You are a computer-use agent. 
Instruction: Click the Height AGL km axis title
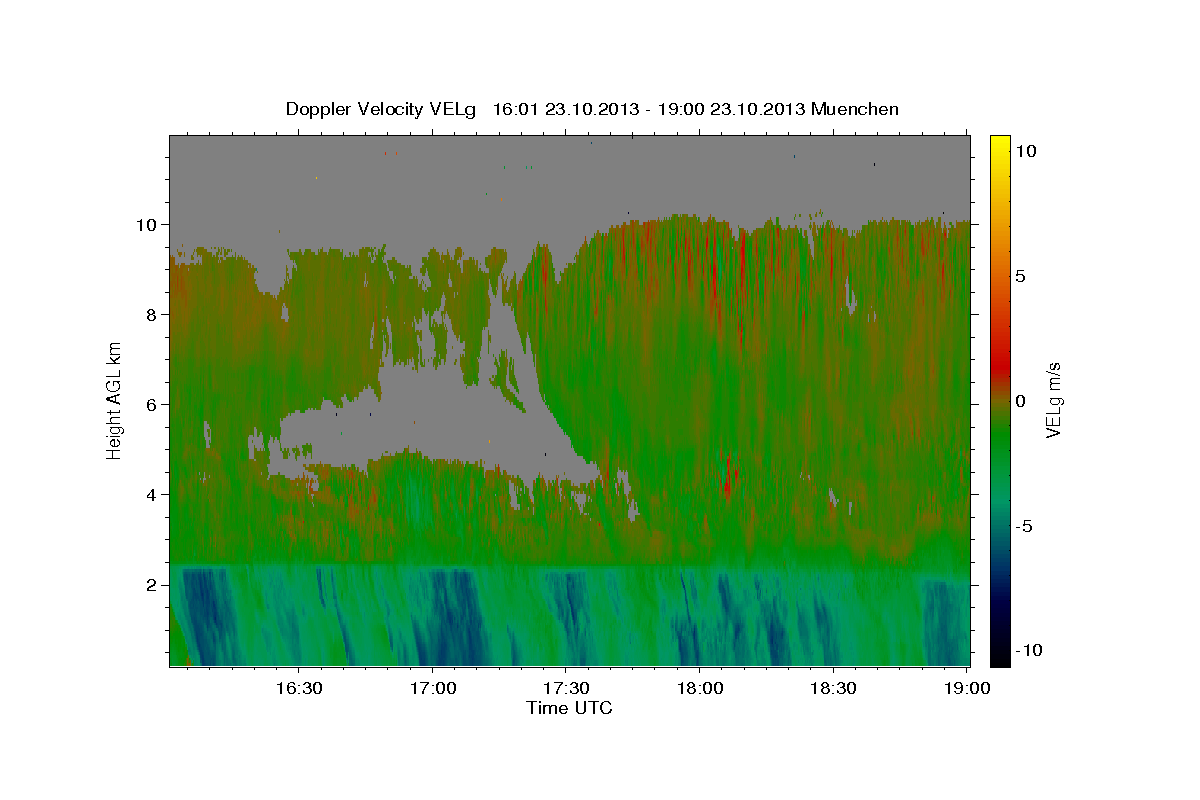tap(115, 400)
